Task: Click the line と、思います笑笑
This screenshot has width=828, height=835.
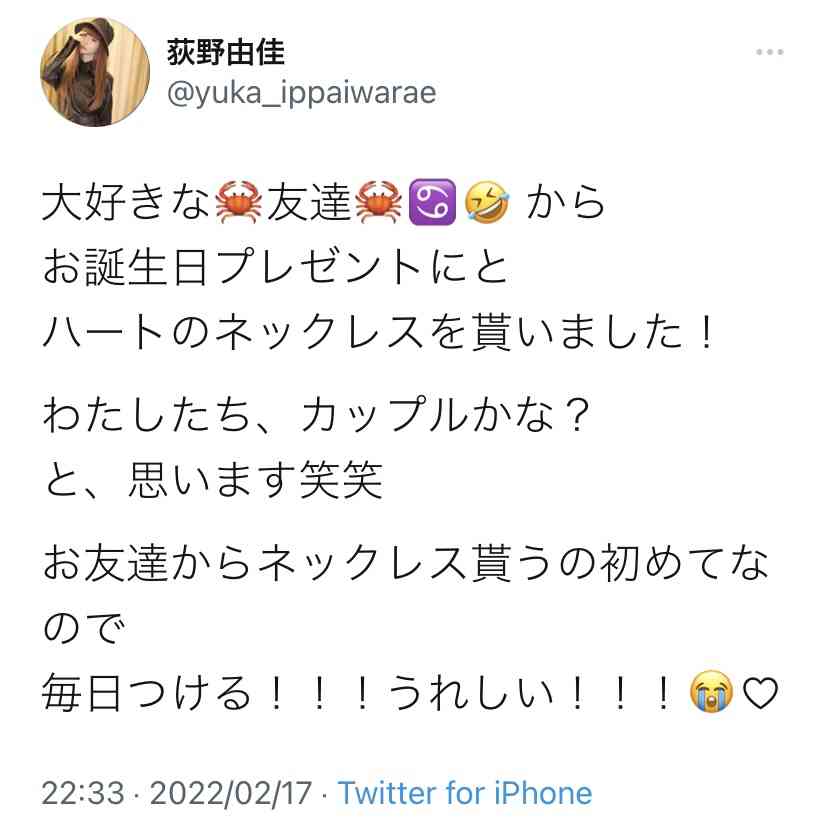Action: [x=212, y=479]
